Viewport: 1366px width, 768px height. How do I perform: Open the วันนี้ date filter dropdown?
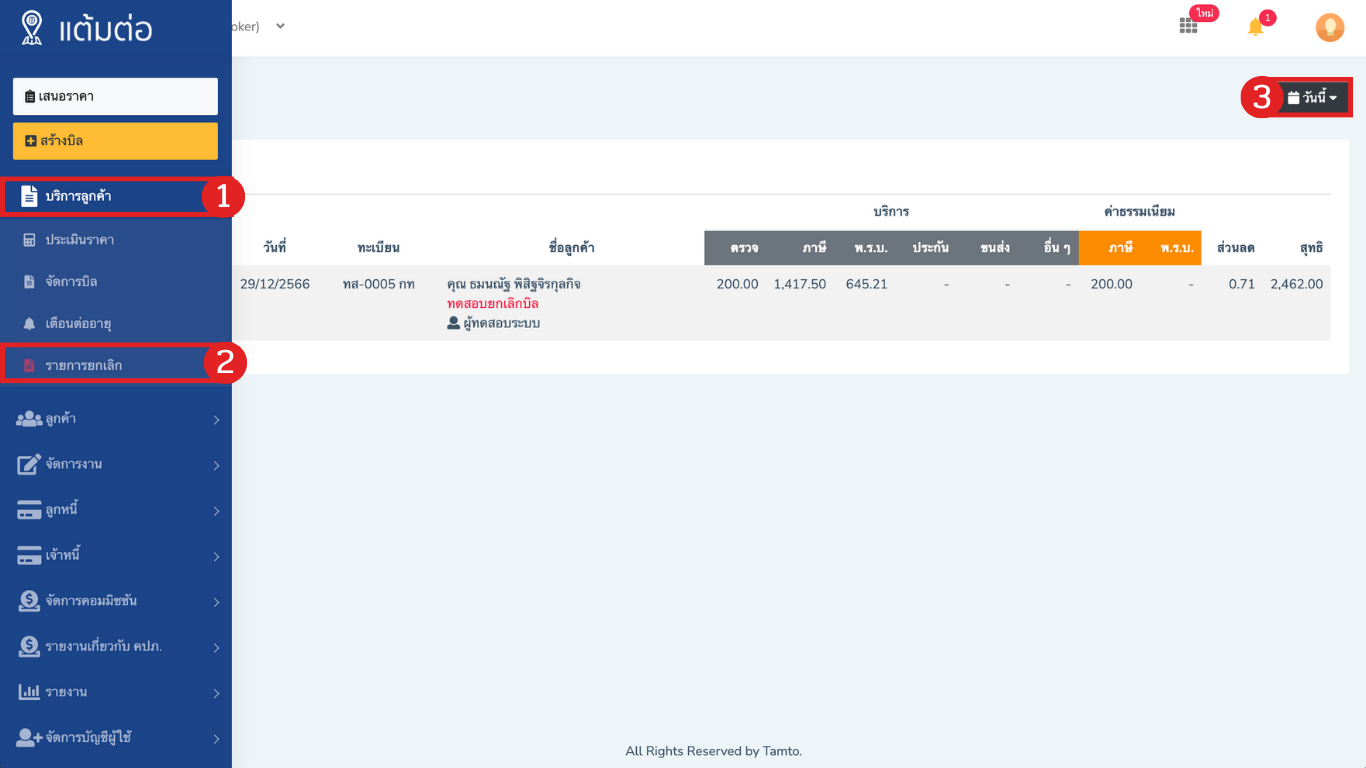1313,98
